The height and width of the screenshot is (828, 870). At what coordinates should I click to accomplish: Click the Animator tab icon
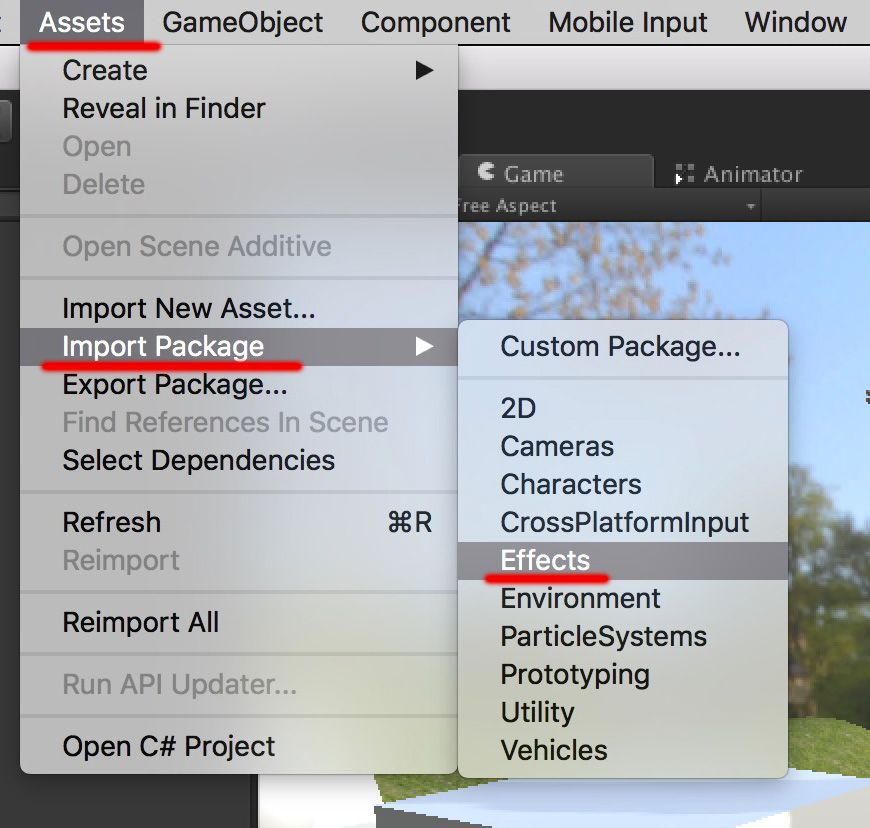[x=684, y=174]
